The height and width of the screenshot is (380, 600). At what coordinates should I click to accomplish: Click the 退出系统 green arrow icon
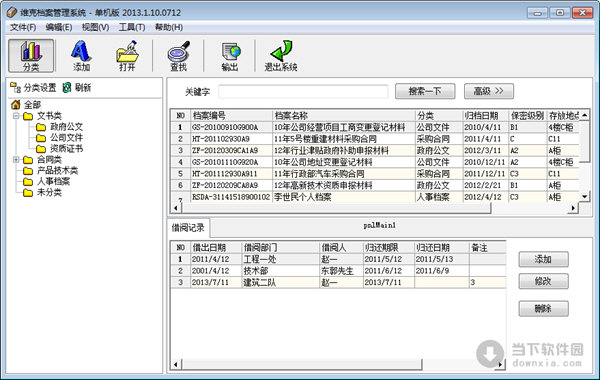281,56
